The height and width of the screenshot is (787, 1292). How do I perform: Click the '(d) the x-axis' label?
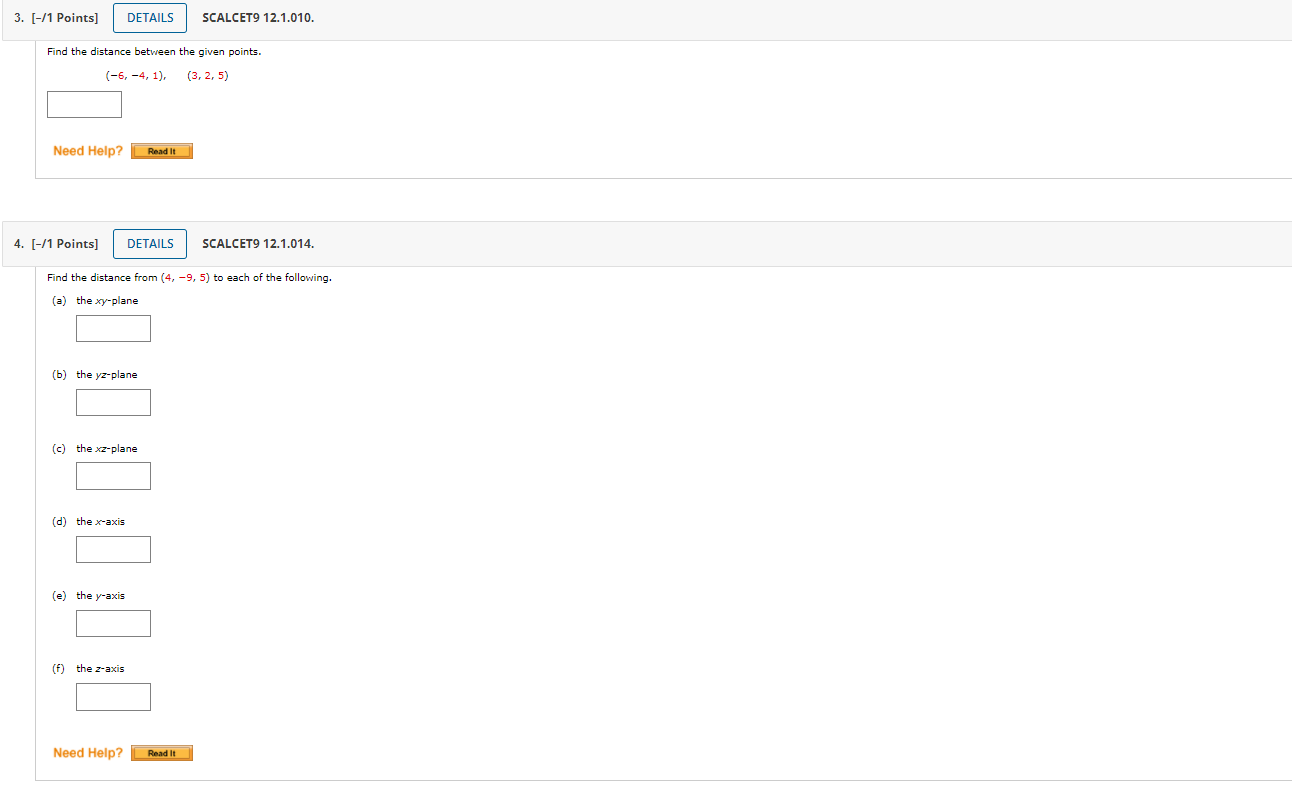point(89,522)
